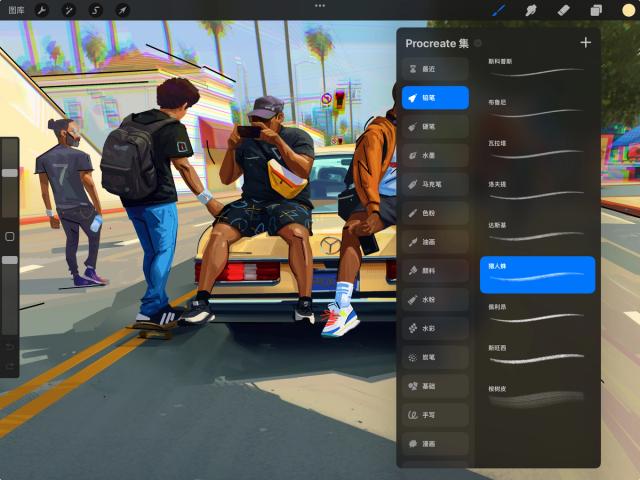Open the active color circle picker

[x=629, y=10]
